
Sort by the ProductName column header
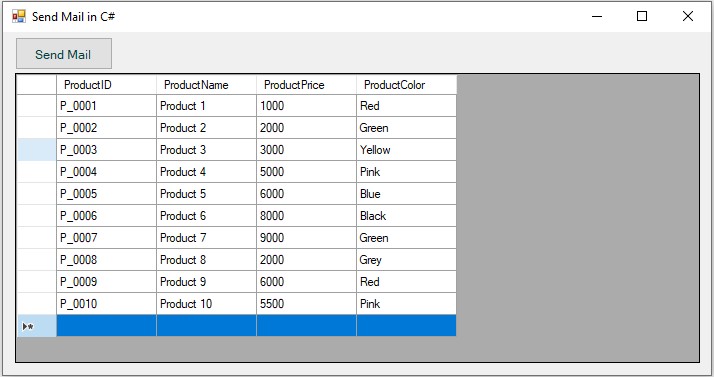207,85
